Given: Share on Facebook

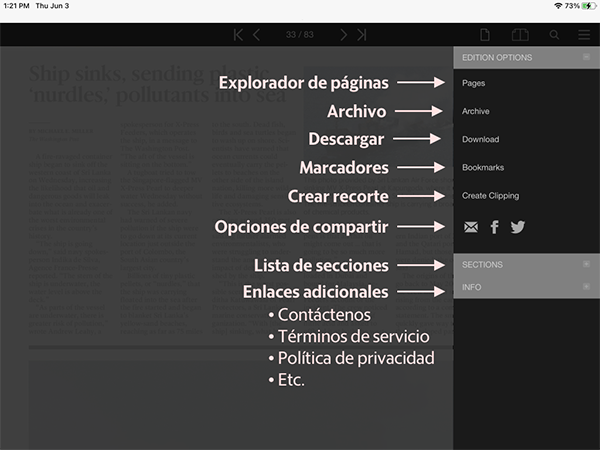Looking at the screenshot, I should coord(494,227).
